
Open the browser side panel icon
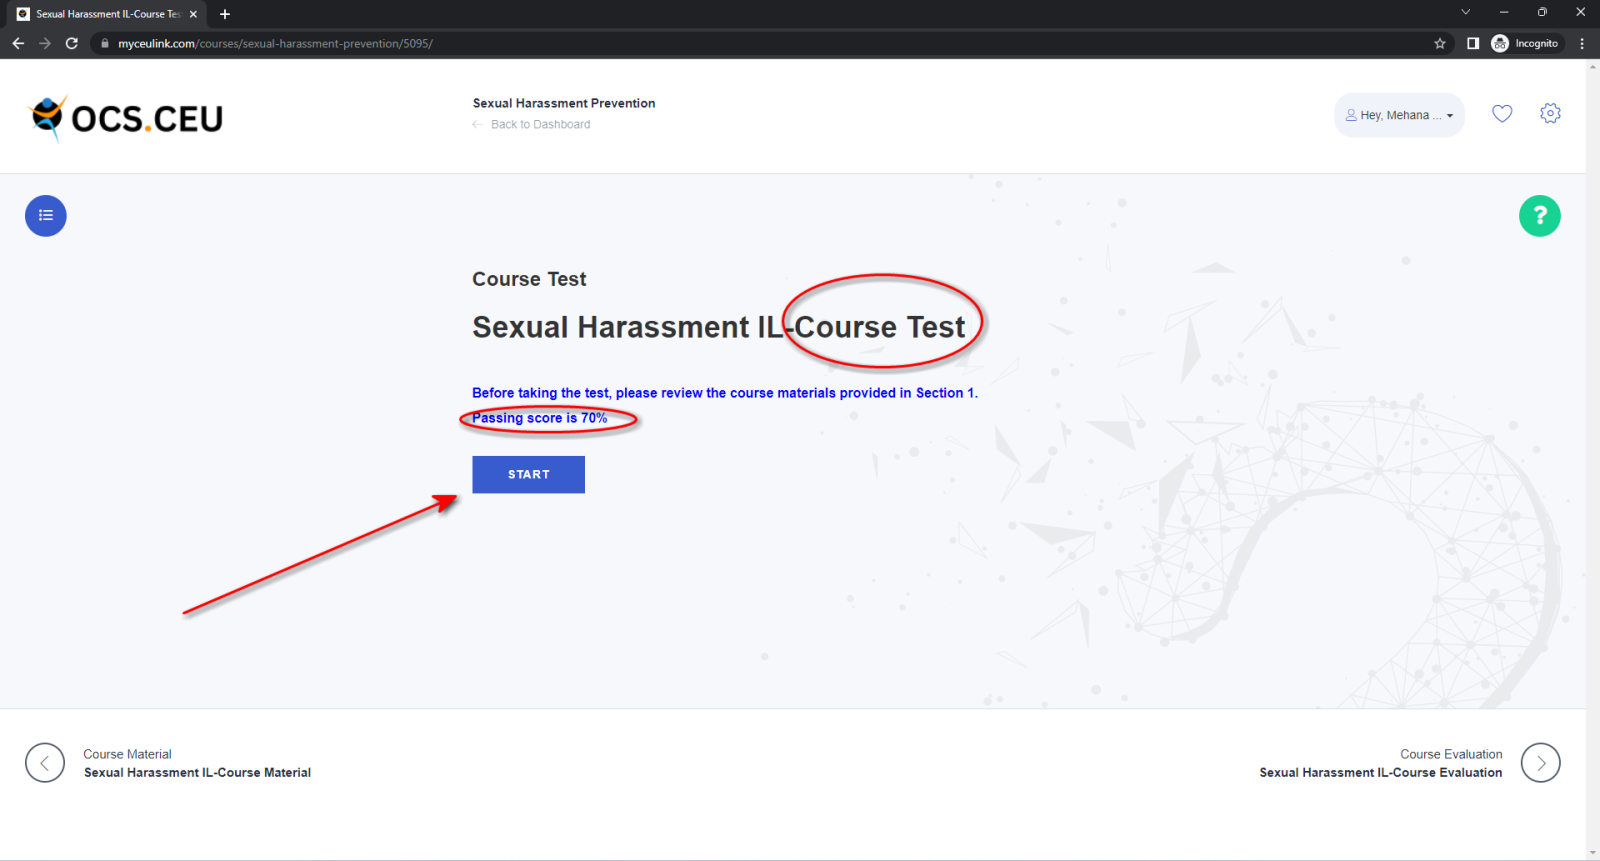pyautogui.click(x=1473, y=44)
